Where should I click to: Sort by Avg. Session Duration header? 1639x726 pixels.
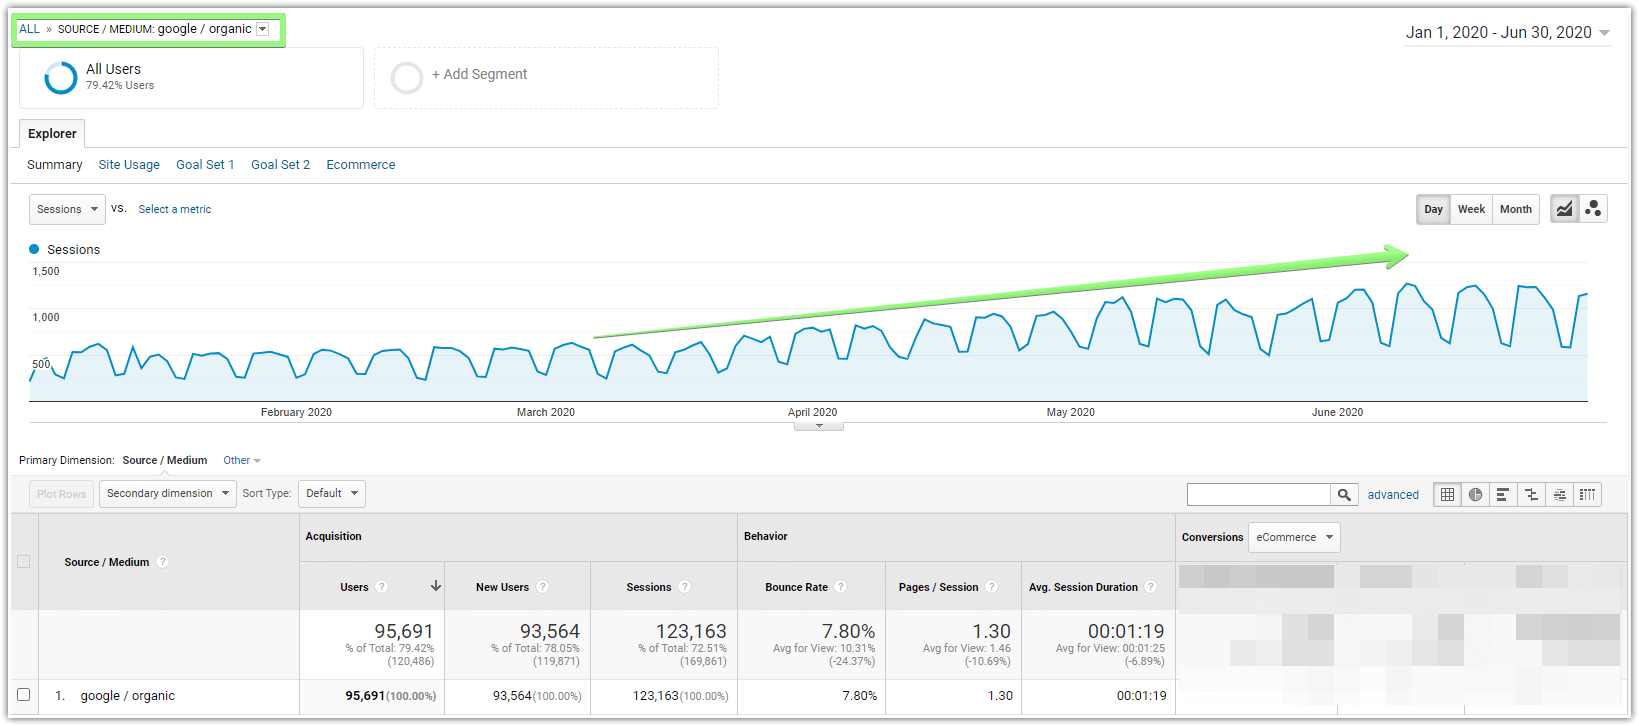click(x=1083, y=587)
